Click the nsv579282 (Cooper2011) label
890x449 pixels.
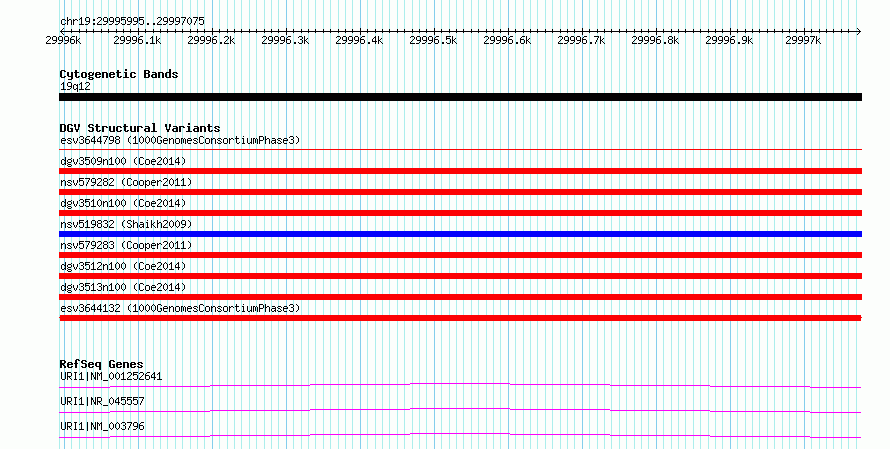point(126,182)
